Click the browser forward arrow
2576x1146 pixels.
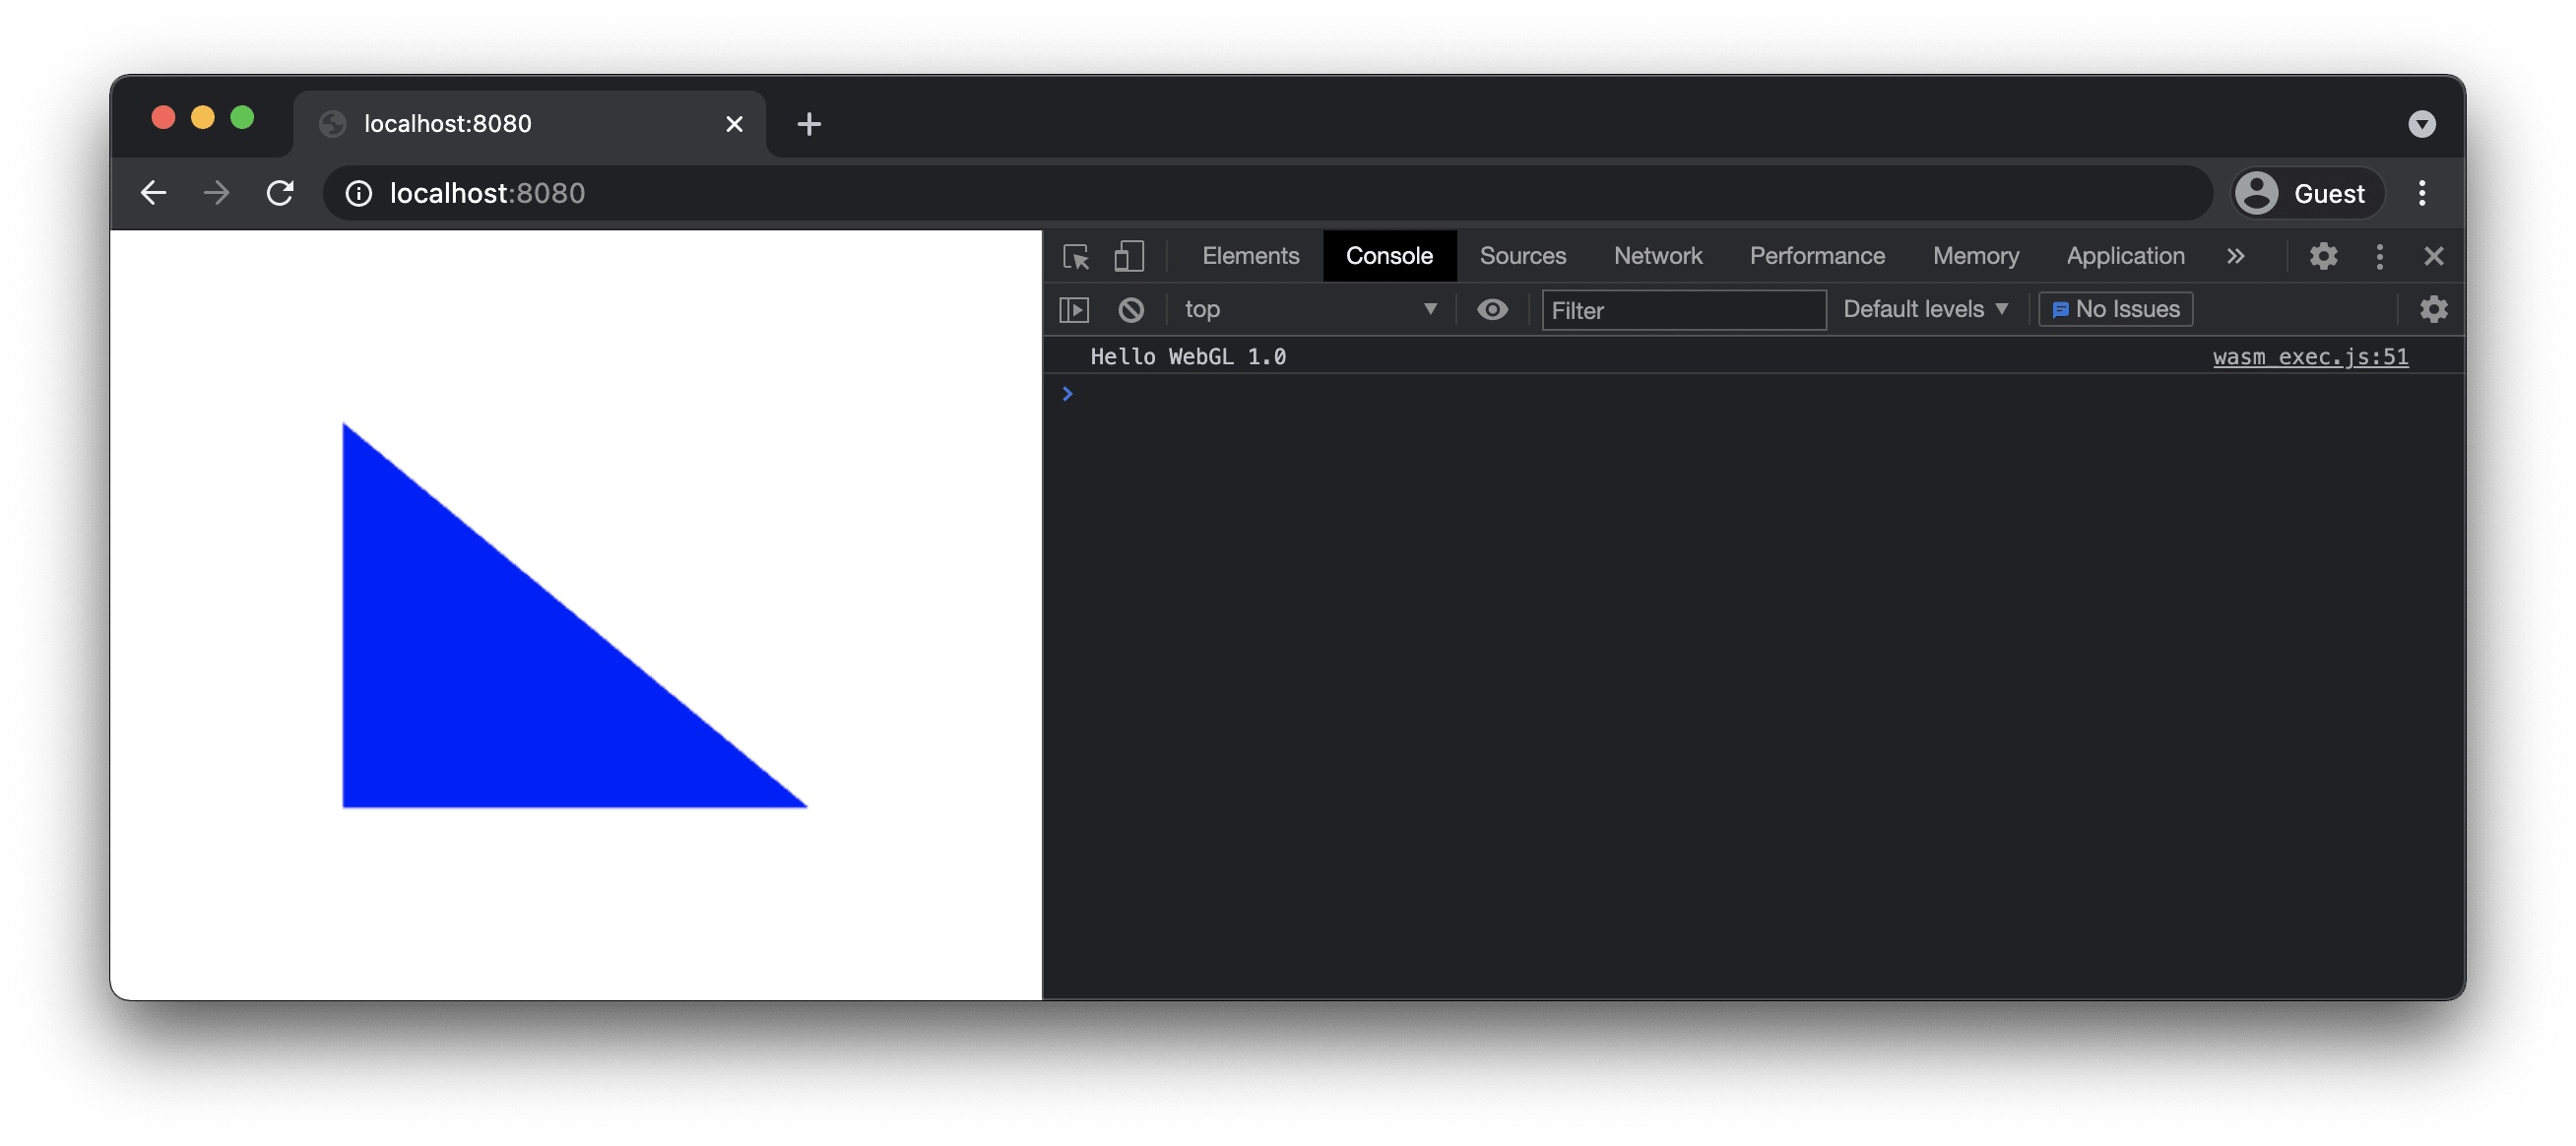pyautogui.click(x=217, y=193)
